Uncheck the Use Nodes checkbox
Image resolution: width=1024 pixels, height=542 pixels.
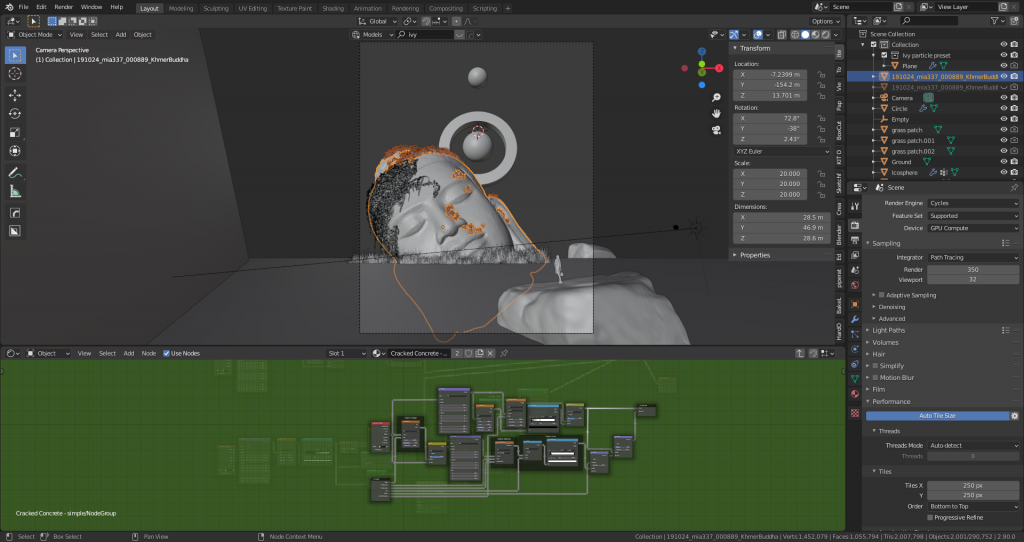[x=166, y=353]
